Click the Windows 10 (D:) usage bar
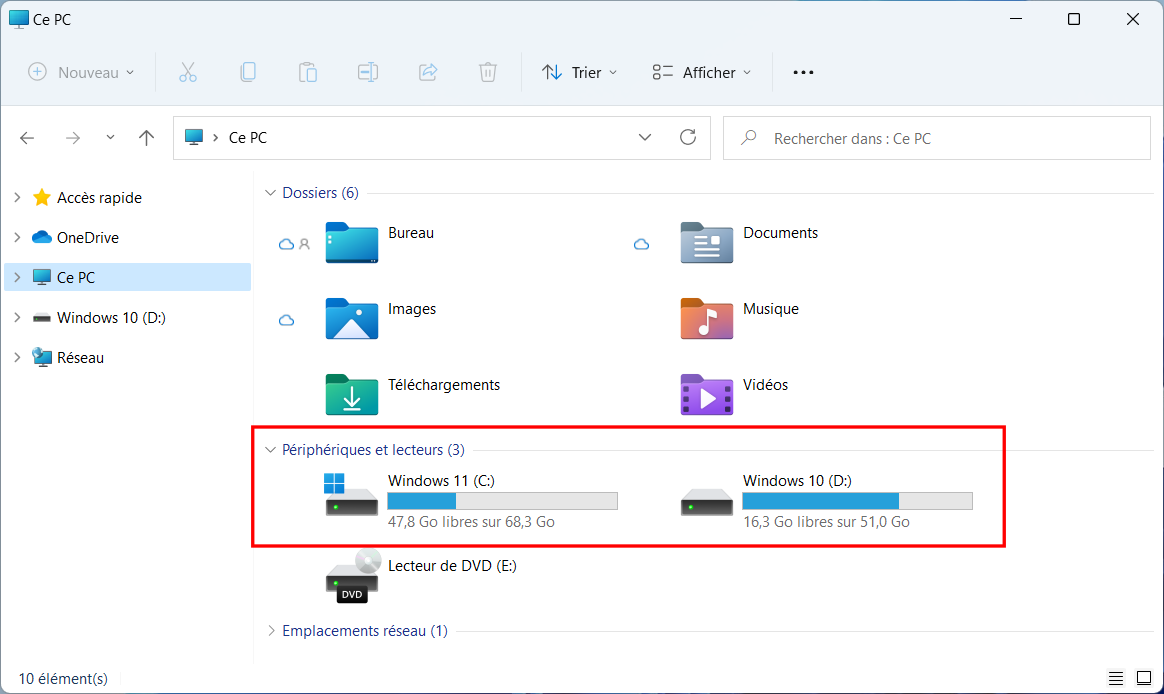Image resolution: width=1164 pixels, height=694 pixels. click(857, 501)
